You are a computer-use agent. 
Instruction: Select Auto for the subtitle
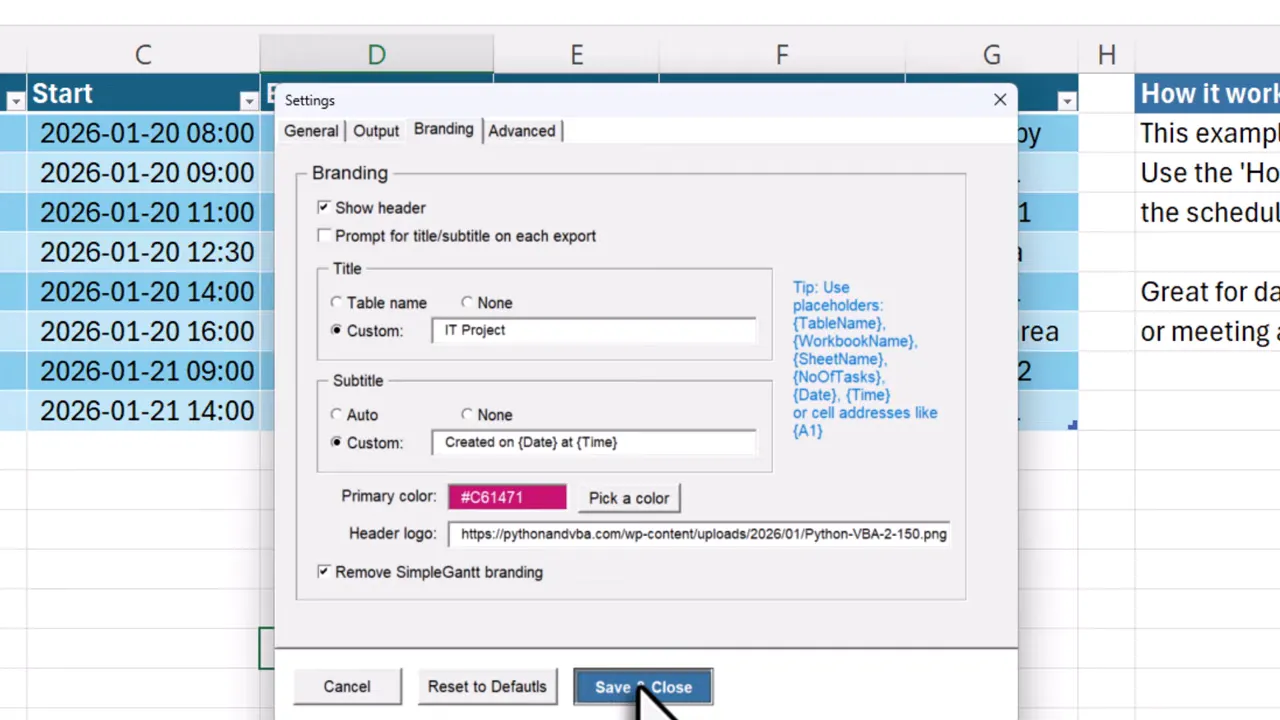(336, 414)
